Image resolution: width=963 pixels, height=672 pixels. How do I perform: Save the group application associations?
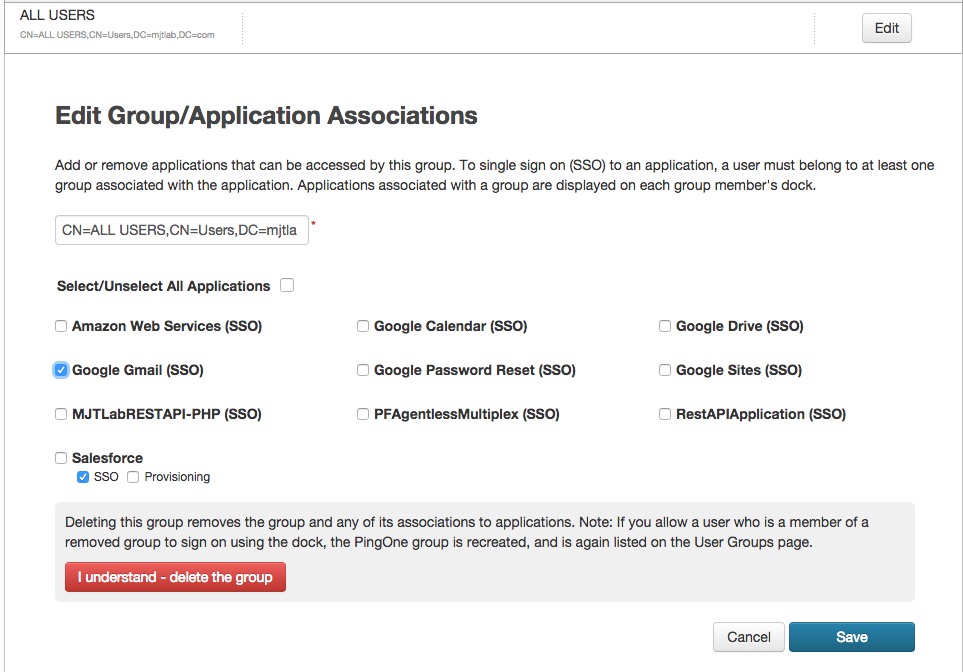[851, 637]
